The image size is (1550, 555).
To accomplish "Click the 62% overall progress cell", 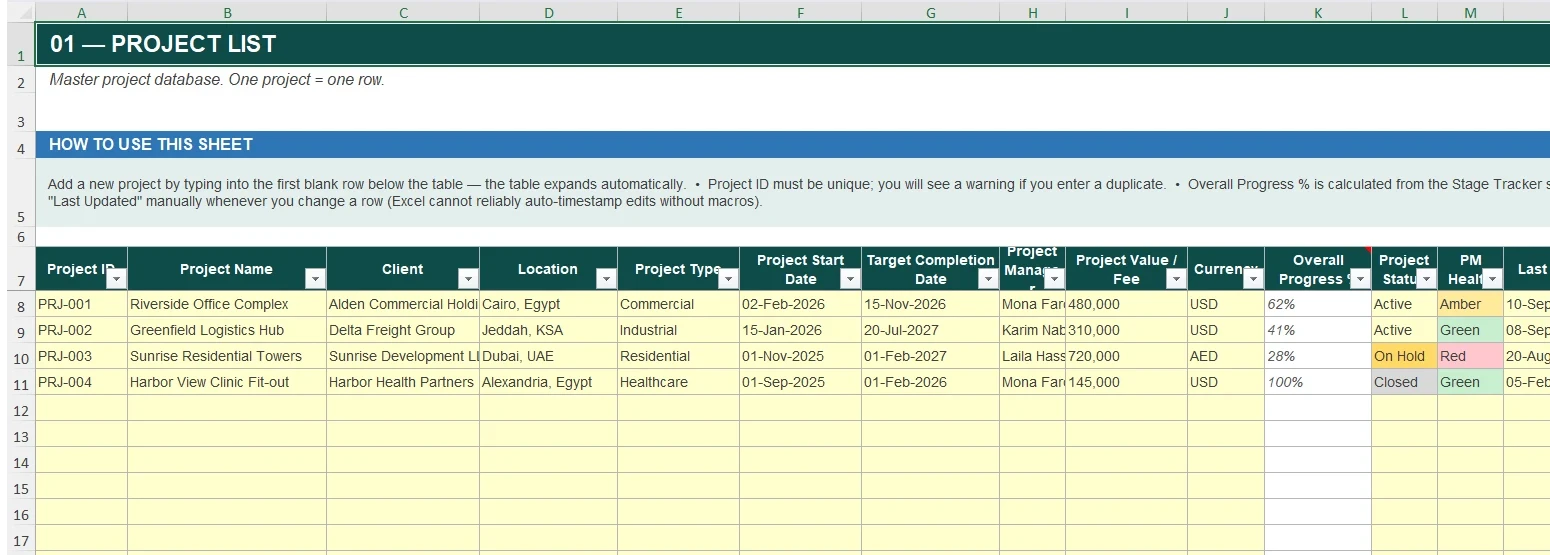I will point(1318,304).
